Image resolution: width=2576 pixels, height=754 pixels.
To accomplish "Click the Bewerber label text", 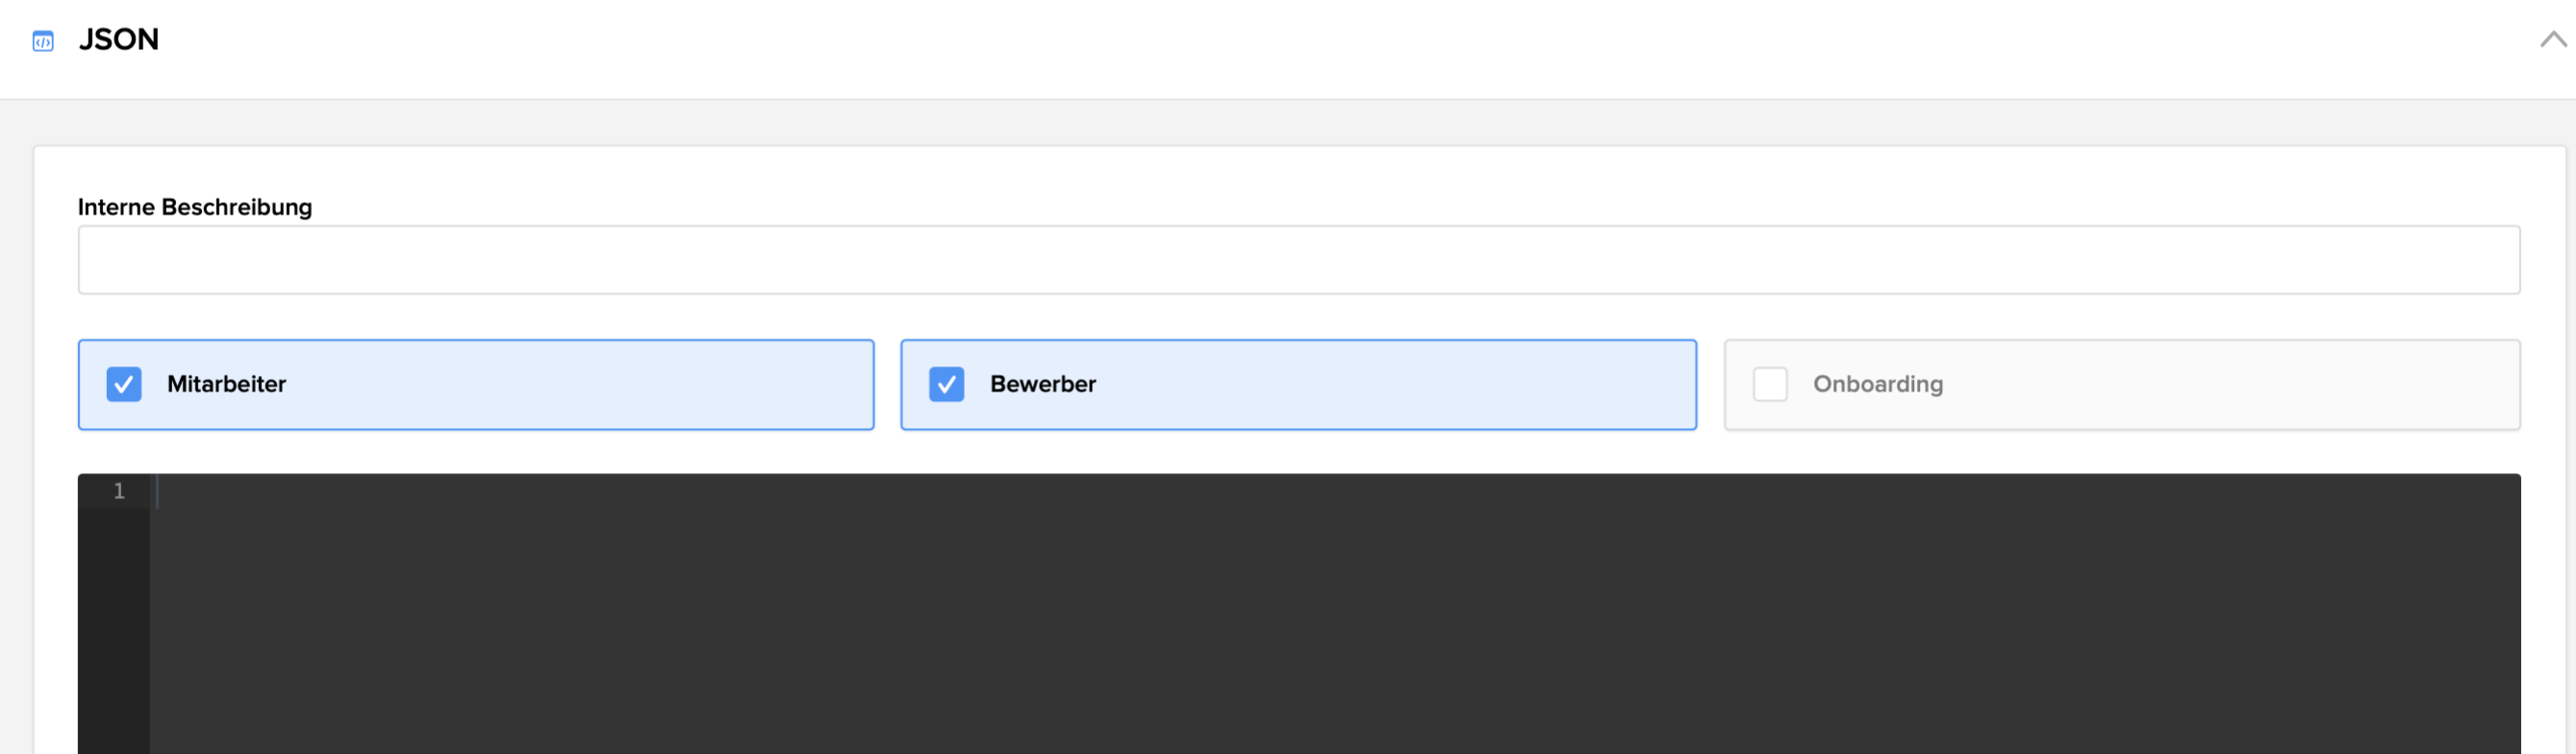I will tap(1042, 384).
